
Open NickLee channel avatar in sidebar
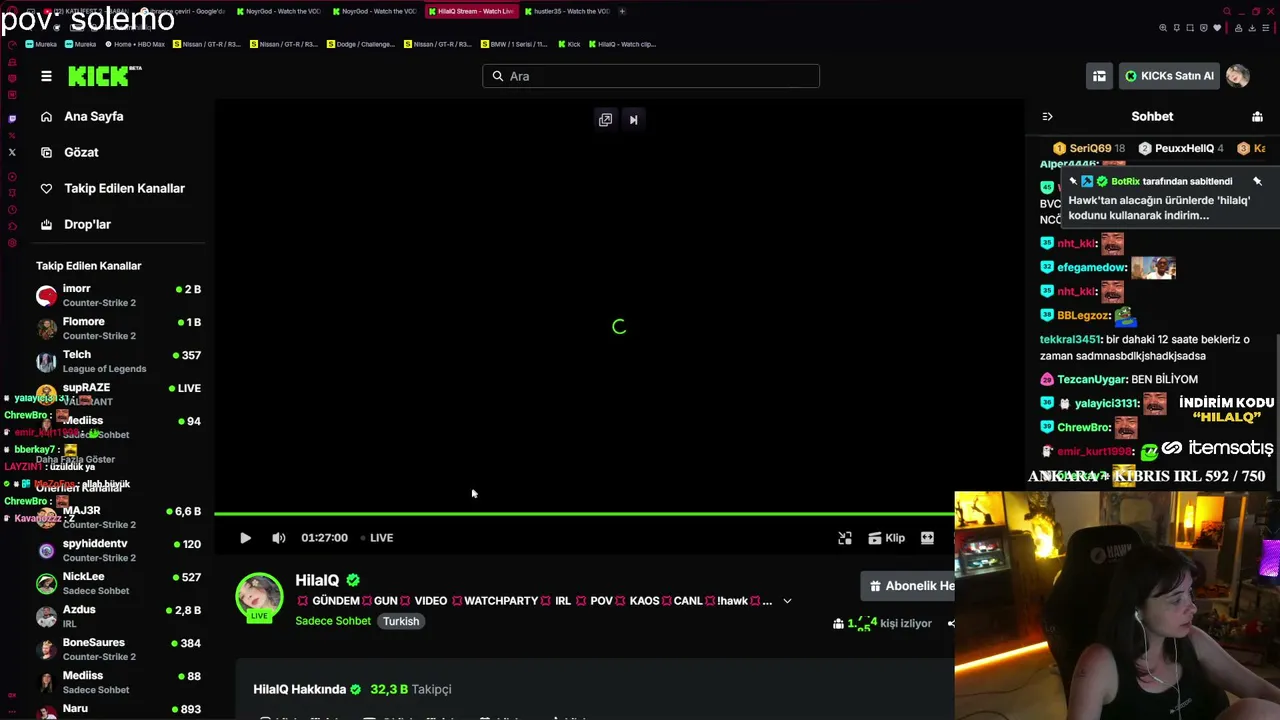pos(46,583)
